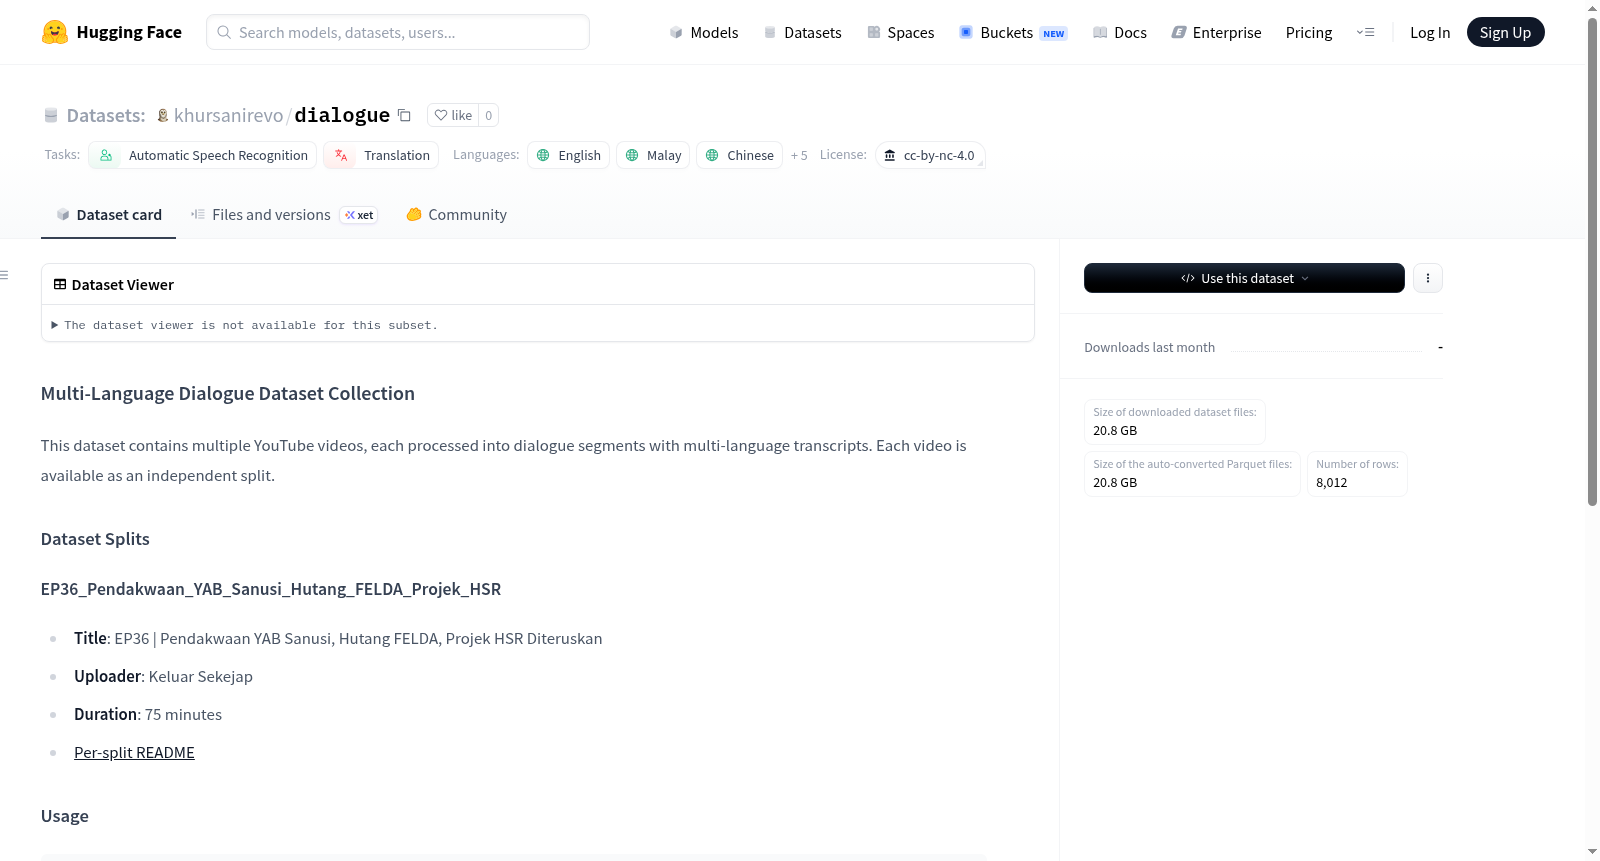Open the Per-split README link
The height and width of the screenshot is (861, 1600).
click(134, 752)
